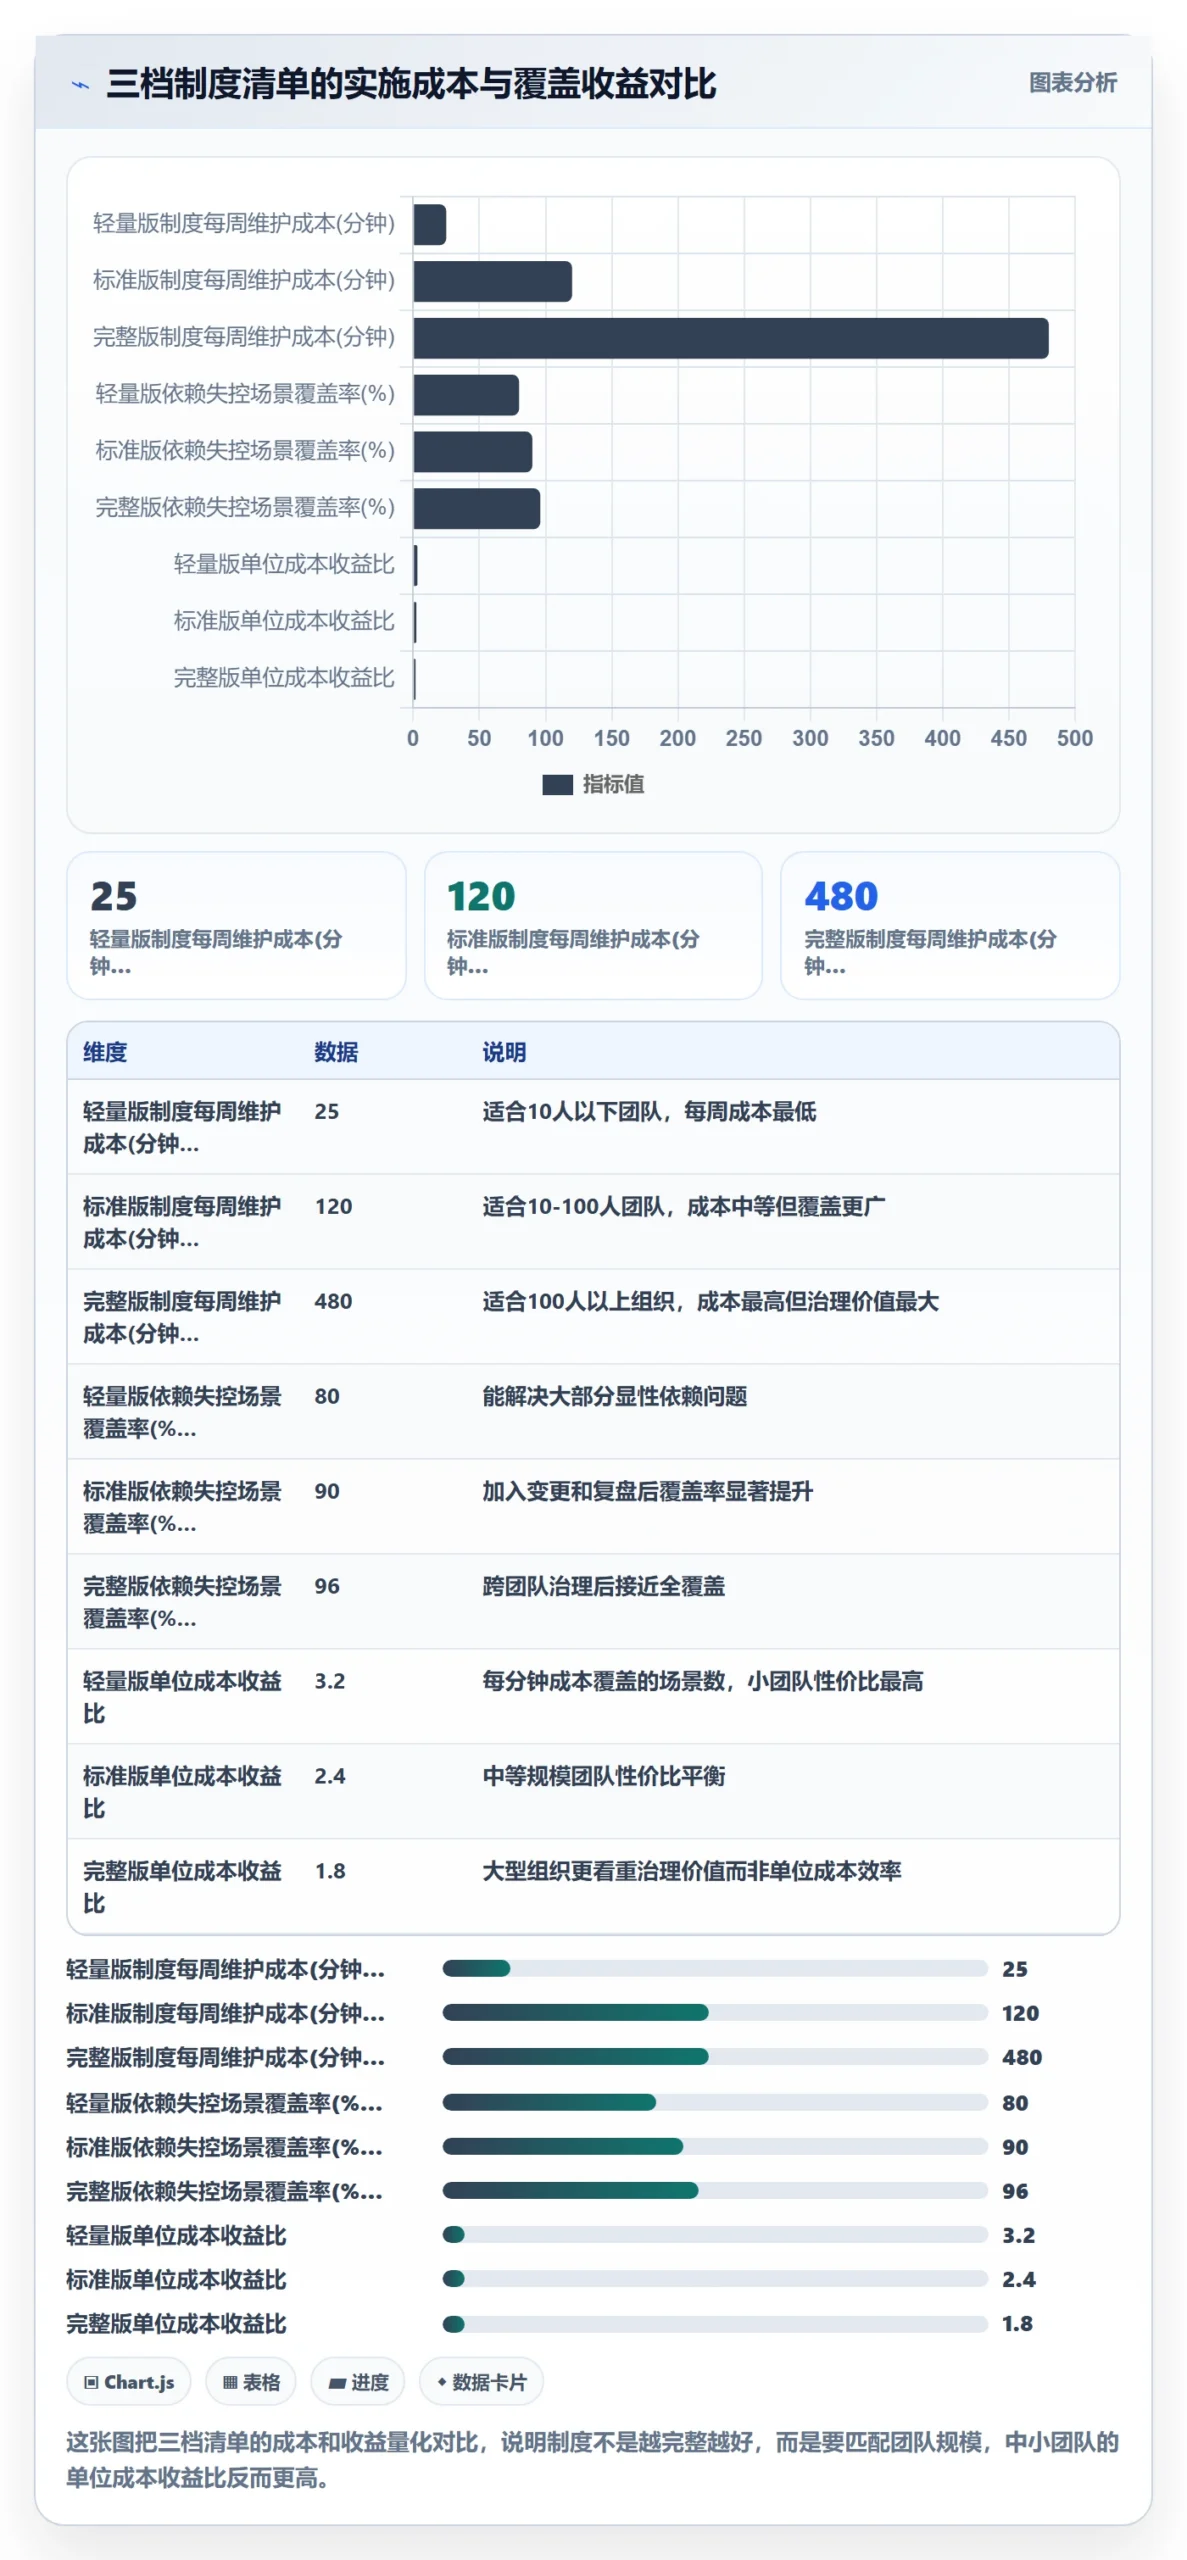Click table cell 跨团队治理后接近全覆盖
The width and height of the screenshot is (1187, 2560).
[x=604, y=1586]
